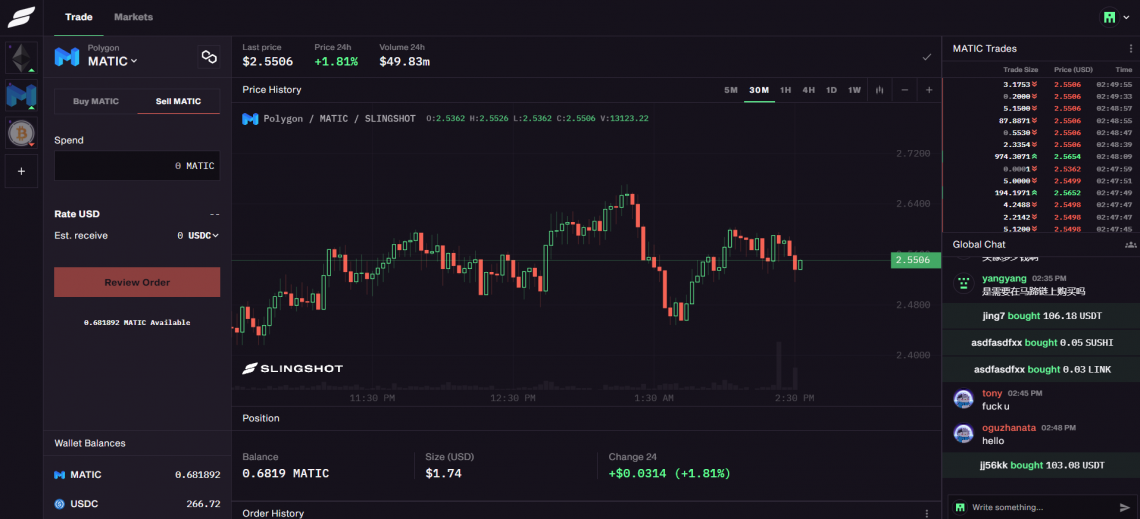Image resolution: width=1140 pixels, height=519 pixels.
Task: Click the Change 24 +$0.0314 value
Action: coord(670,473)
